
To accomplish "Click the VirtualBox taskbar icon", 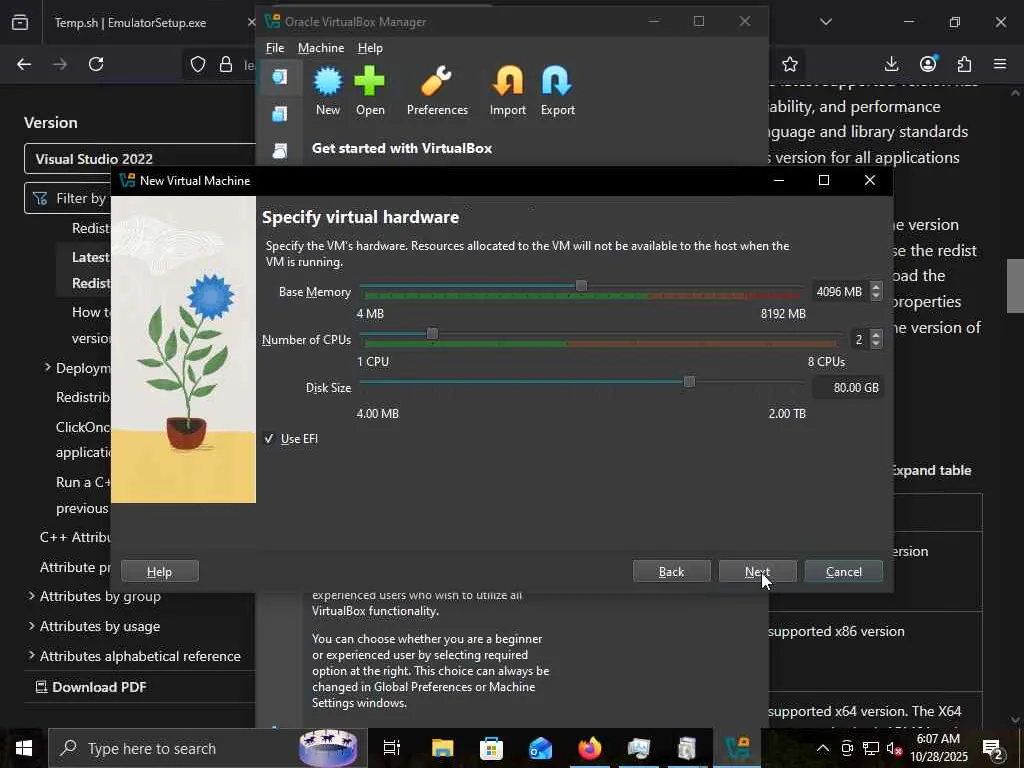I will point(737,748).
